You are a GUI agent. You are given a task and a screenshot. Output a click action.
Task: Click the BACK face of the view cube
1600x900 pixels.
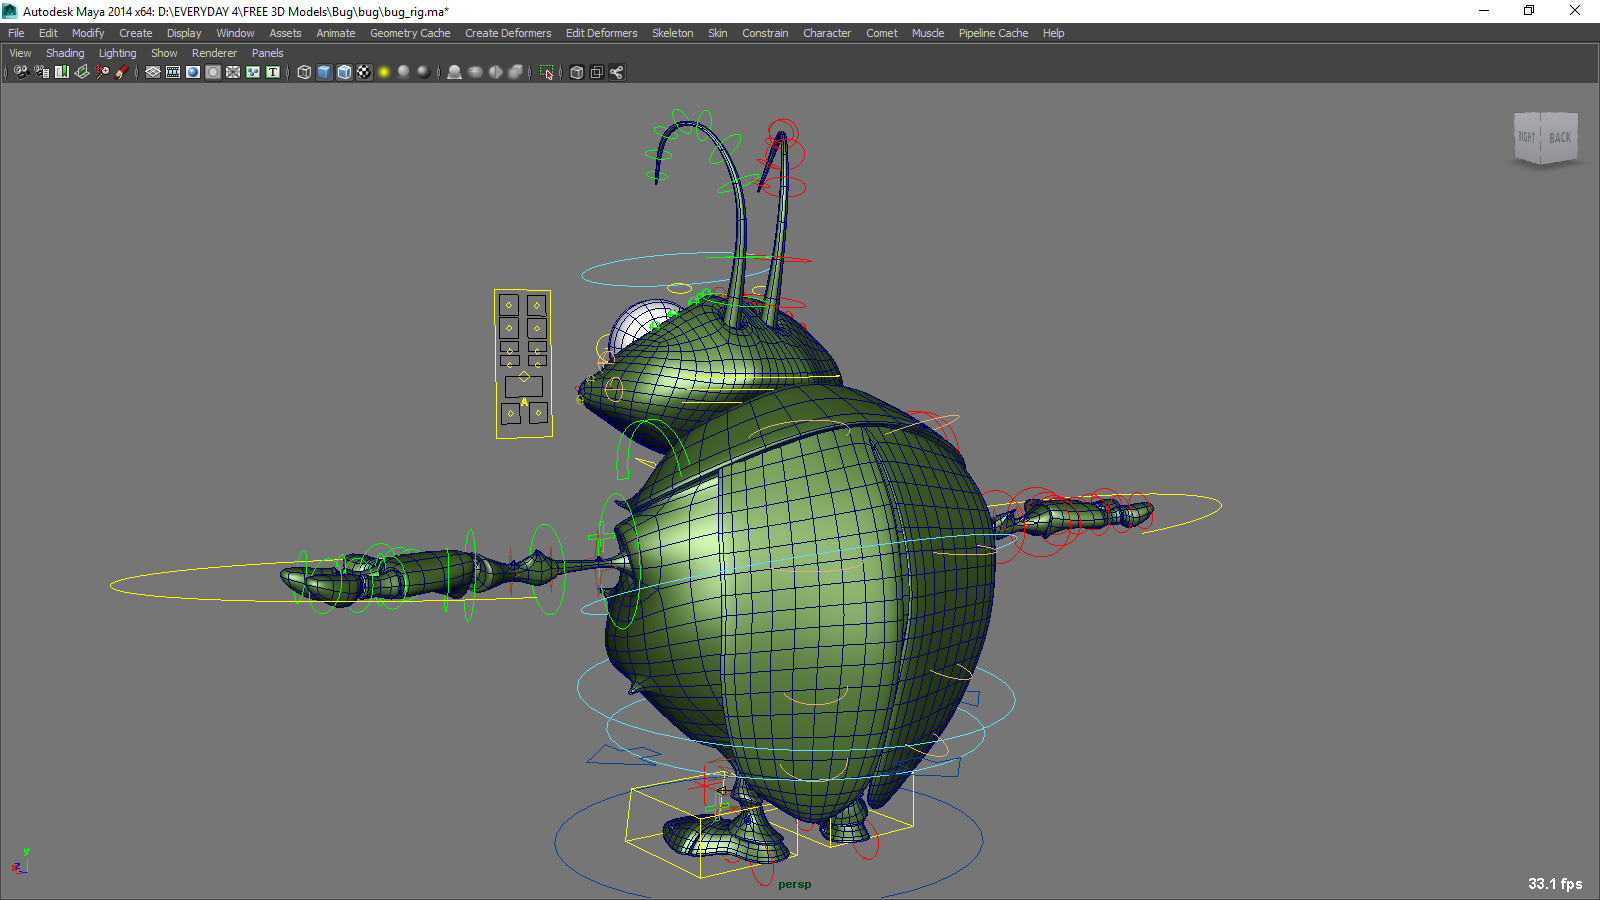[1559, 138]
